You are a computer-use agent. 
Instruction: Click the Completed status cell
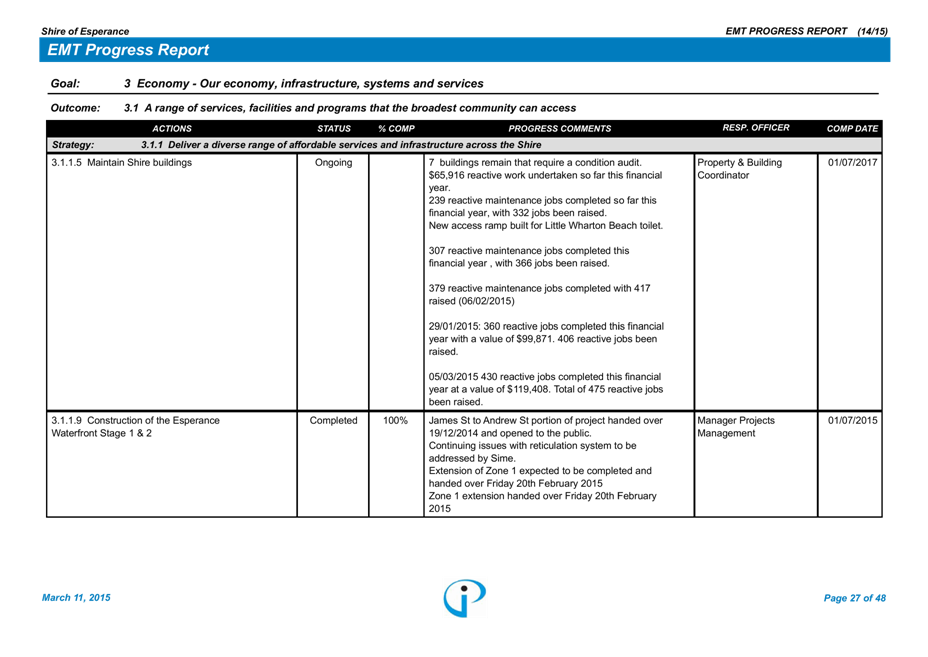click(x=333, y=421)
